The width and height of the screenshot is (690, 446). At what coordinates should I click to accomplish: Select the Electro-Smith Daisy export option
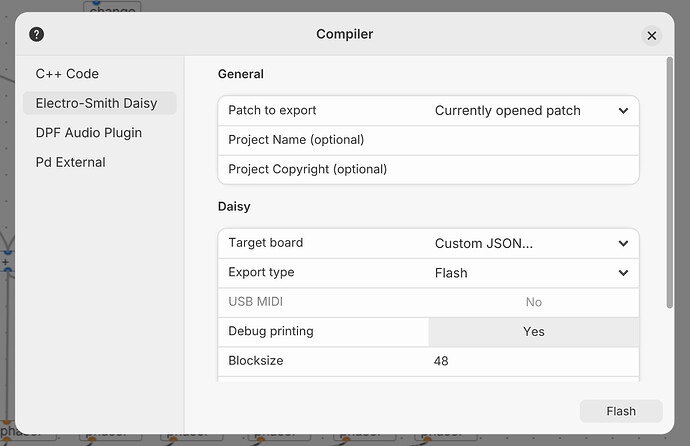tap(99, 103)
